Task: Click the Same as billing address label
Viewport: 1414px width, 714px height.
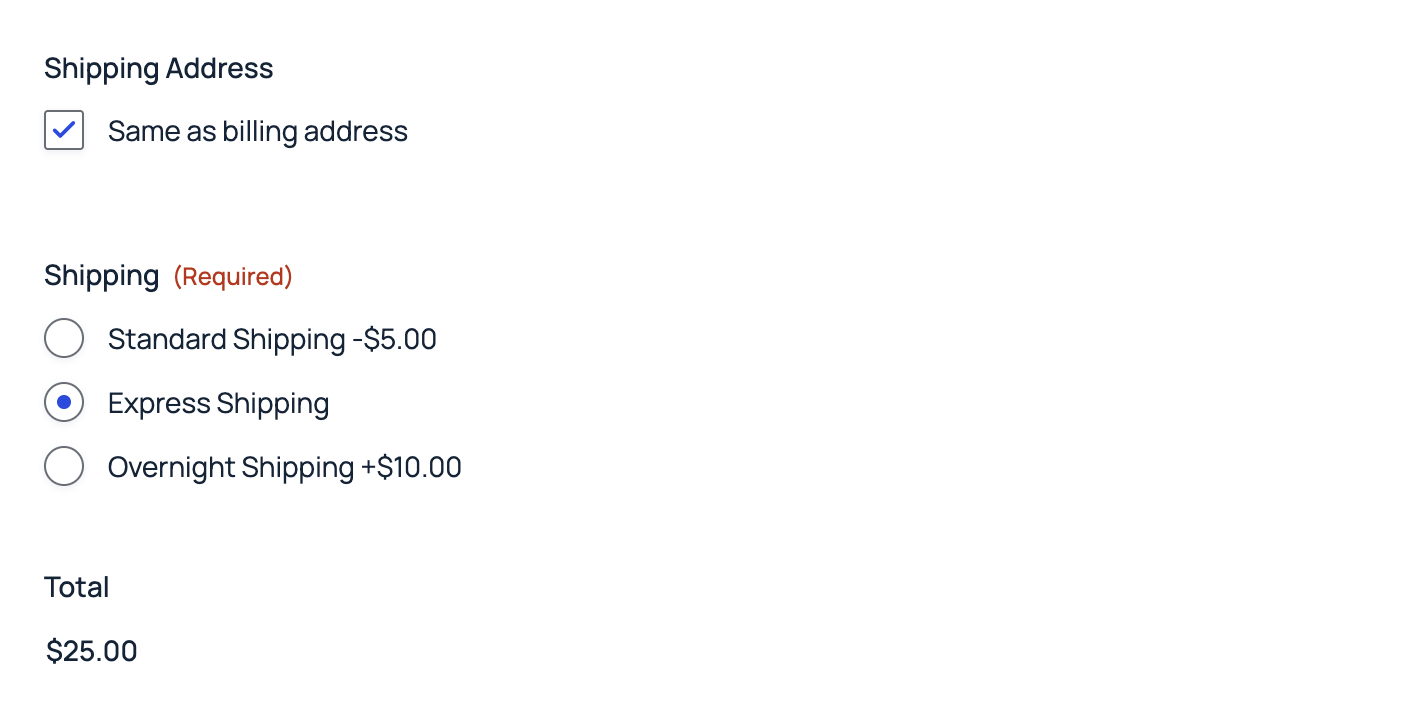Action: [x=257, y=132]
